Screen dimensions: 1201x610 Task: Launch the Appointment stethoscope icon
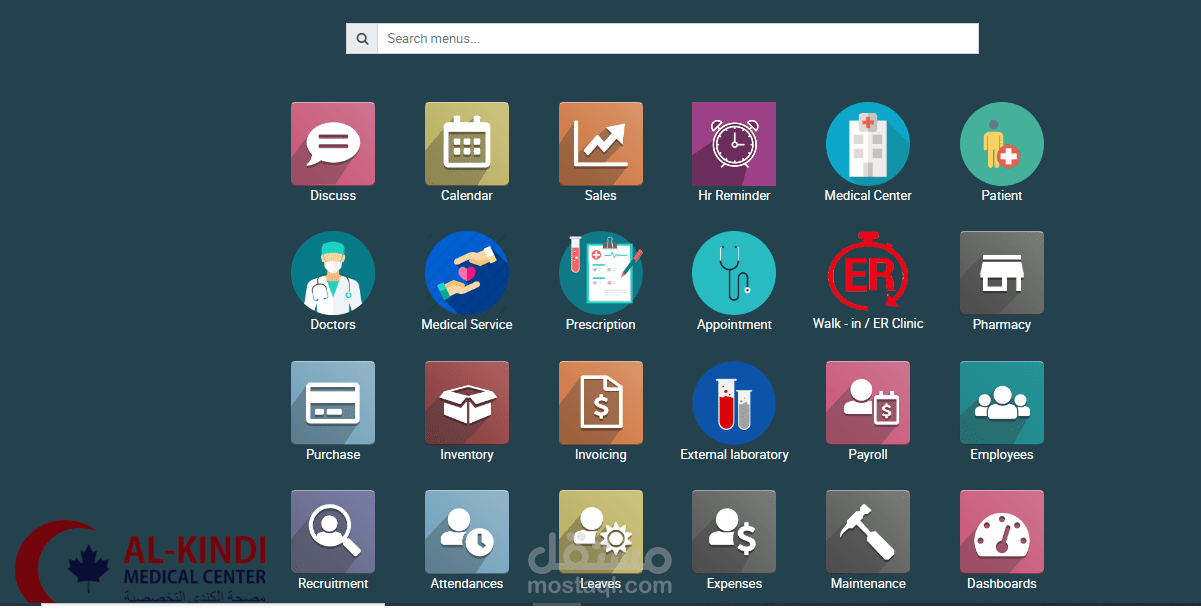tap(734, 272)
